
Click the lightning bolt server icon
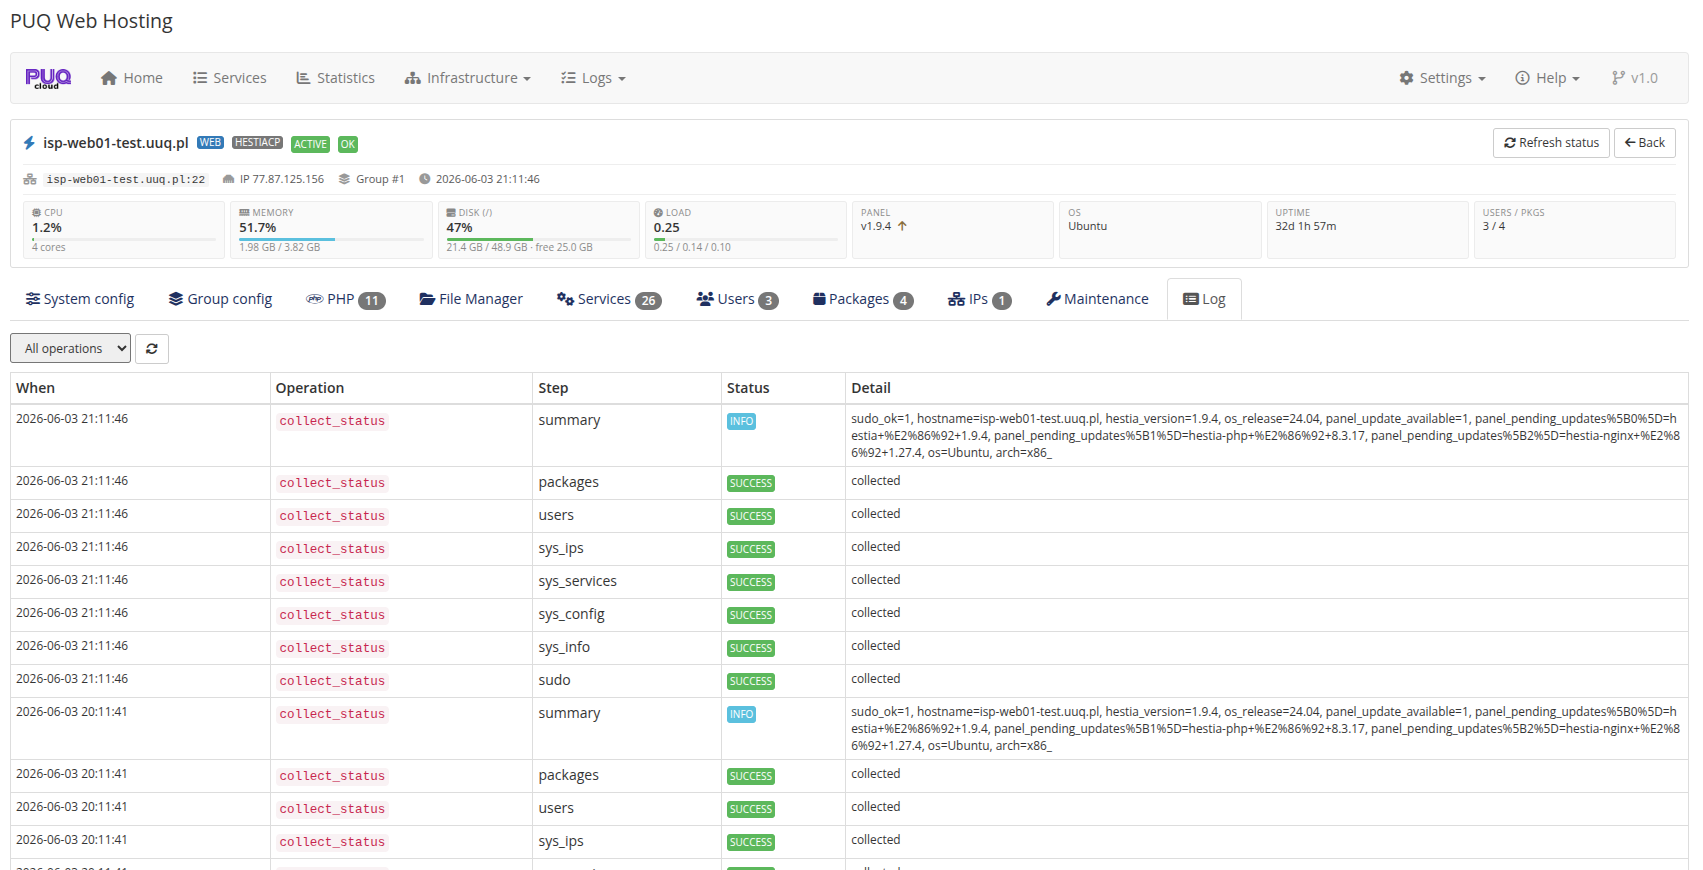[x=29, y=143]
